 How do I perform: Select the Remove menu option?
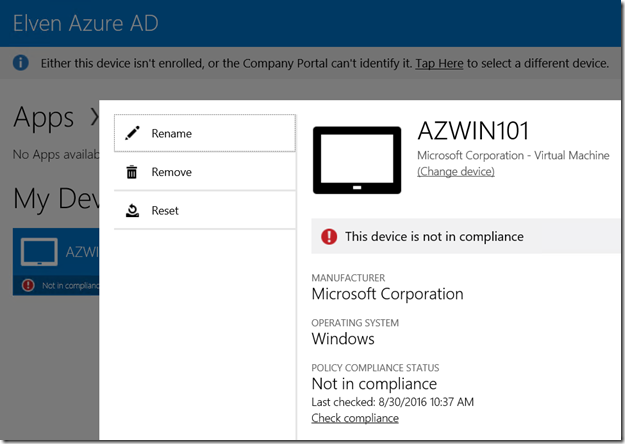205,172
